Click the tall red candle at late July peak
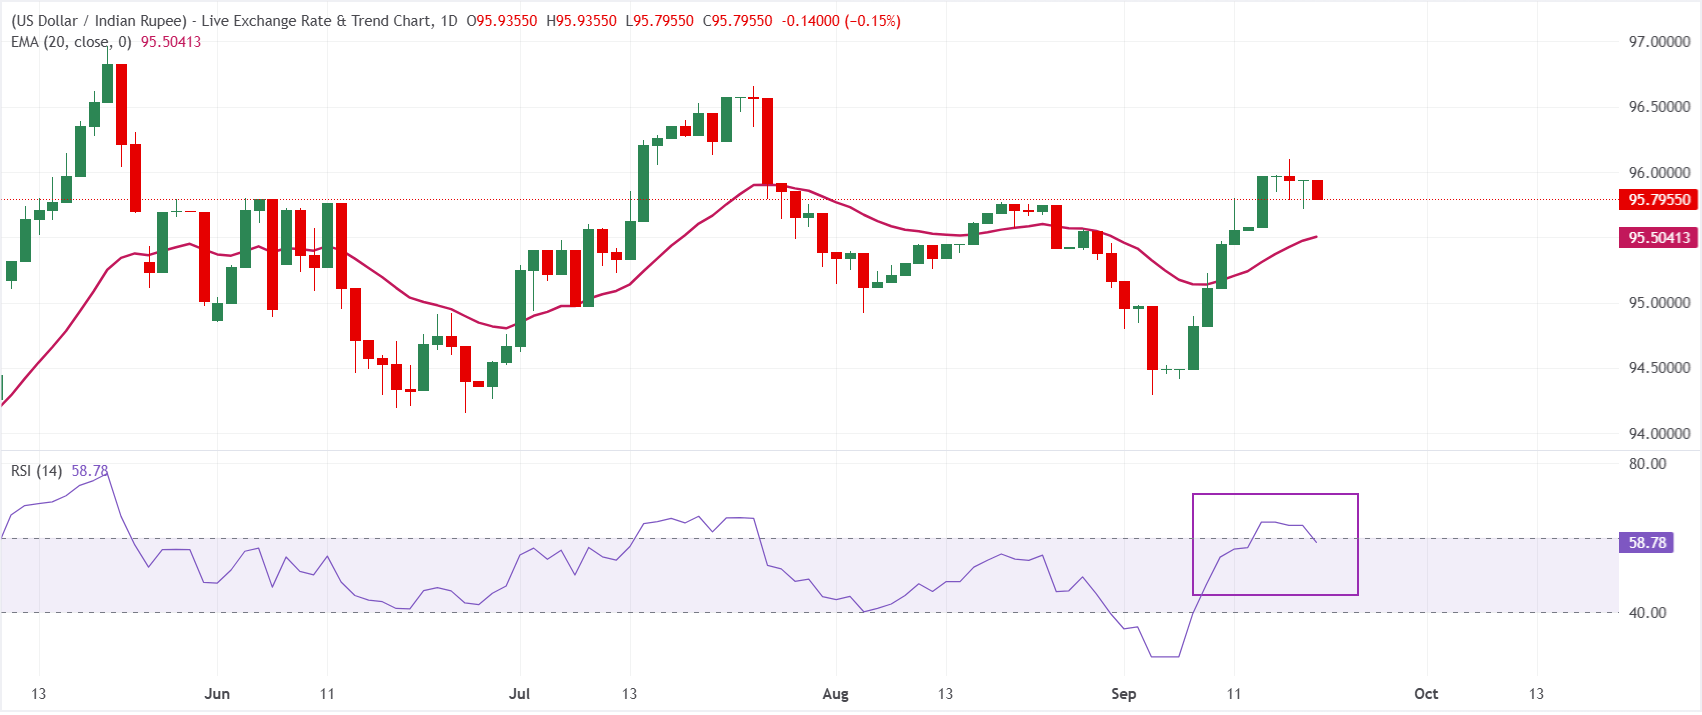 tap(767, 141)
